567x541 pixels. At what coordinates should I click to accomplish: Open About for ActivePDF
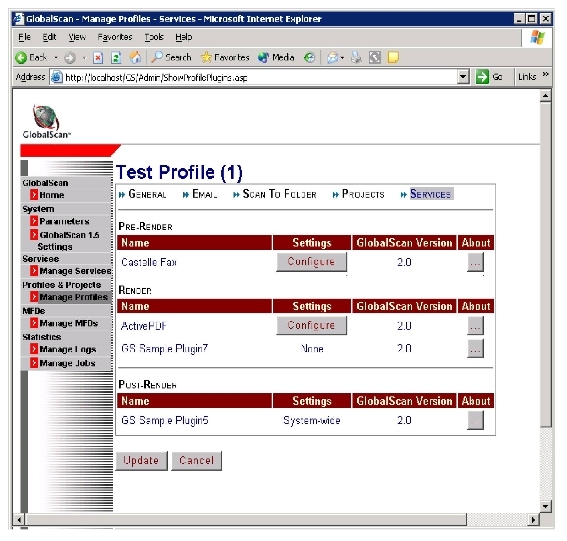pos(475,326)
